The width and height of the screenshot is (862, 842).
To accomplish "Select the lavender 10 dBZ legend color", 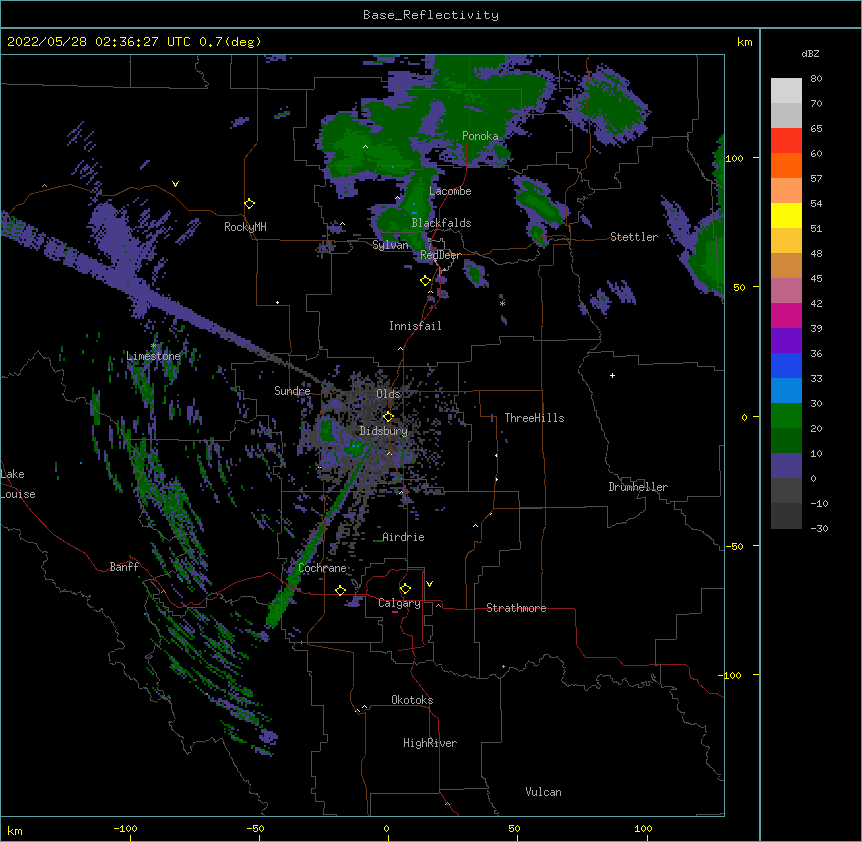I will pos(786,466).
